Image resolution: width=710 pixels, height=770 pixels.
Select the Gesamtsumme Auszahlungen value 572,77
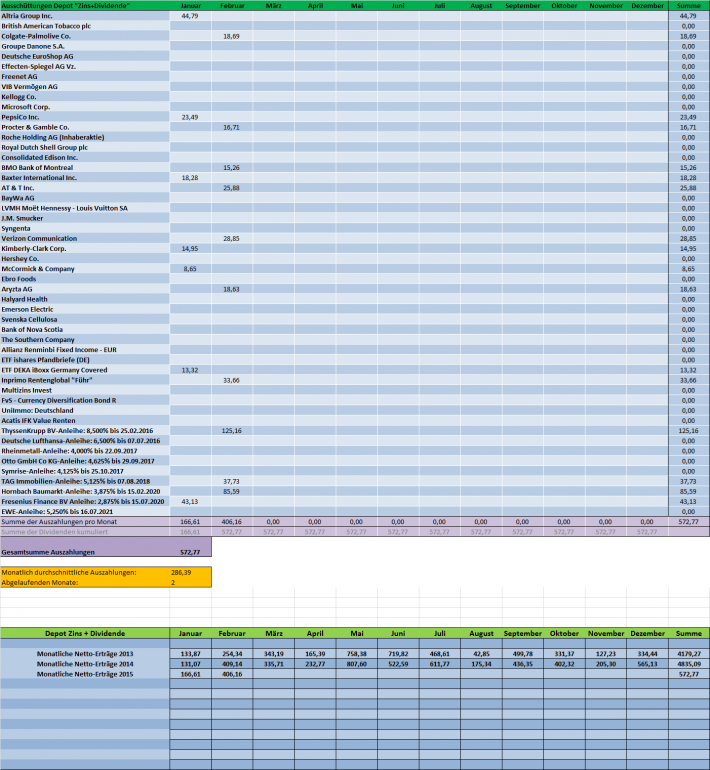(190, 552)
